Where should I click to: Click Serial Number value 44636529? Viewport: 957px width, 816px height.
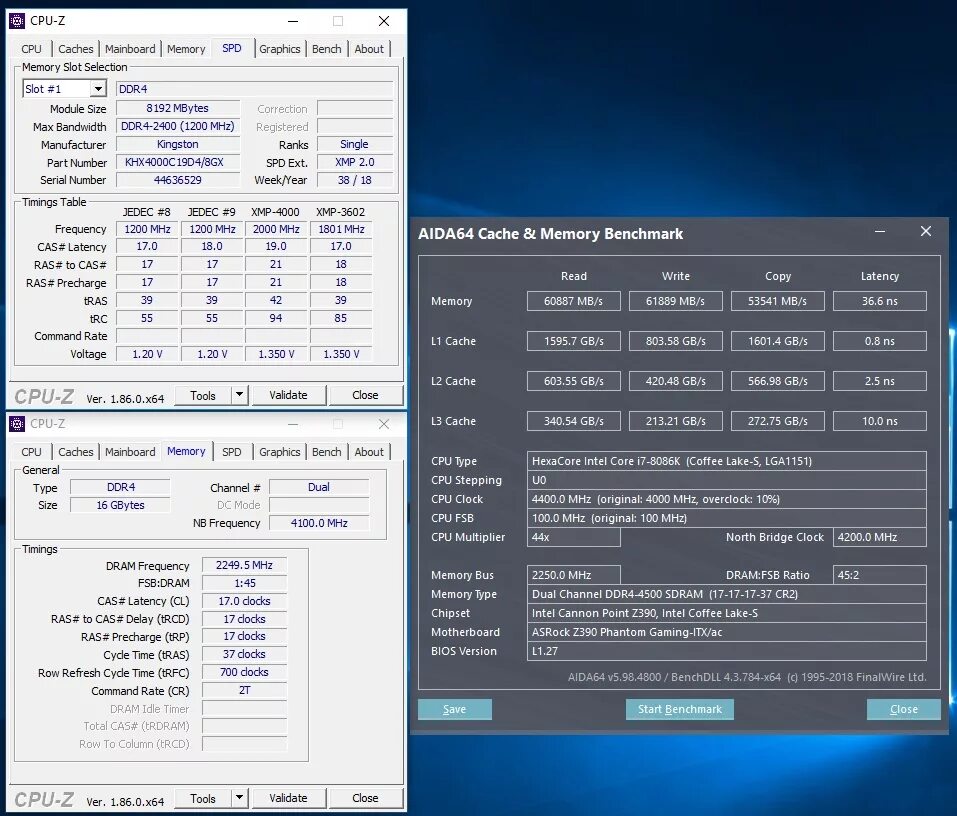pyautogui.click(x=178, y=180)
